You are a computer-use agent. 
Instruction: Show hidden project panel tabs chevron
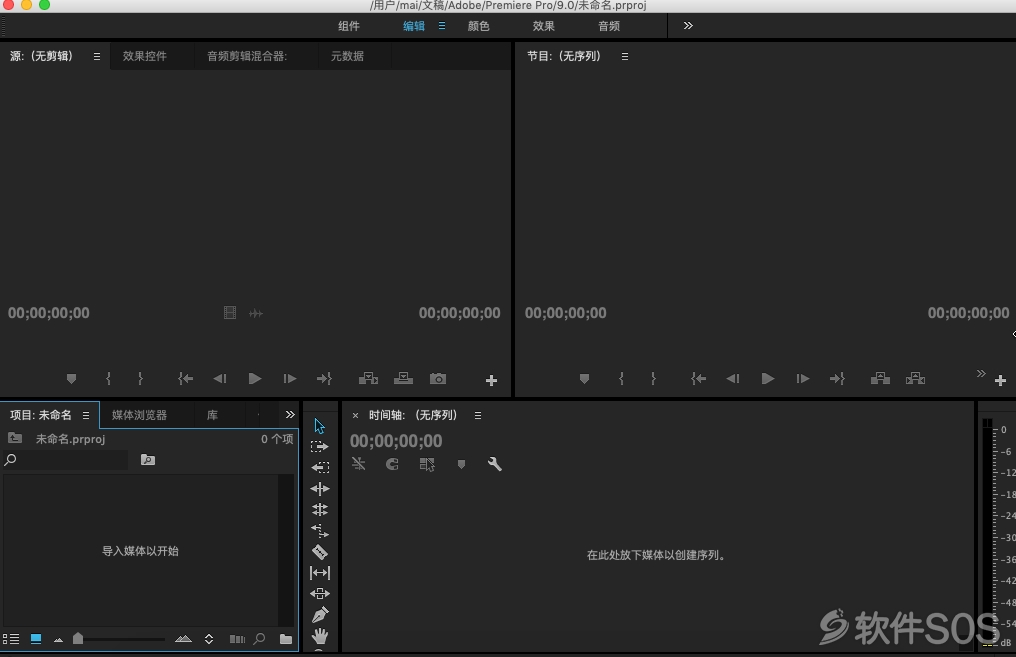290,415
